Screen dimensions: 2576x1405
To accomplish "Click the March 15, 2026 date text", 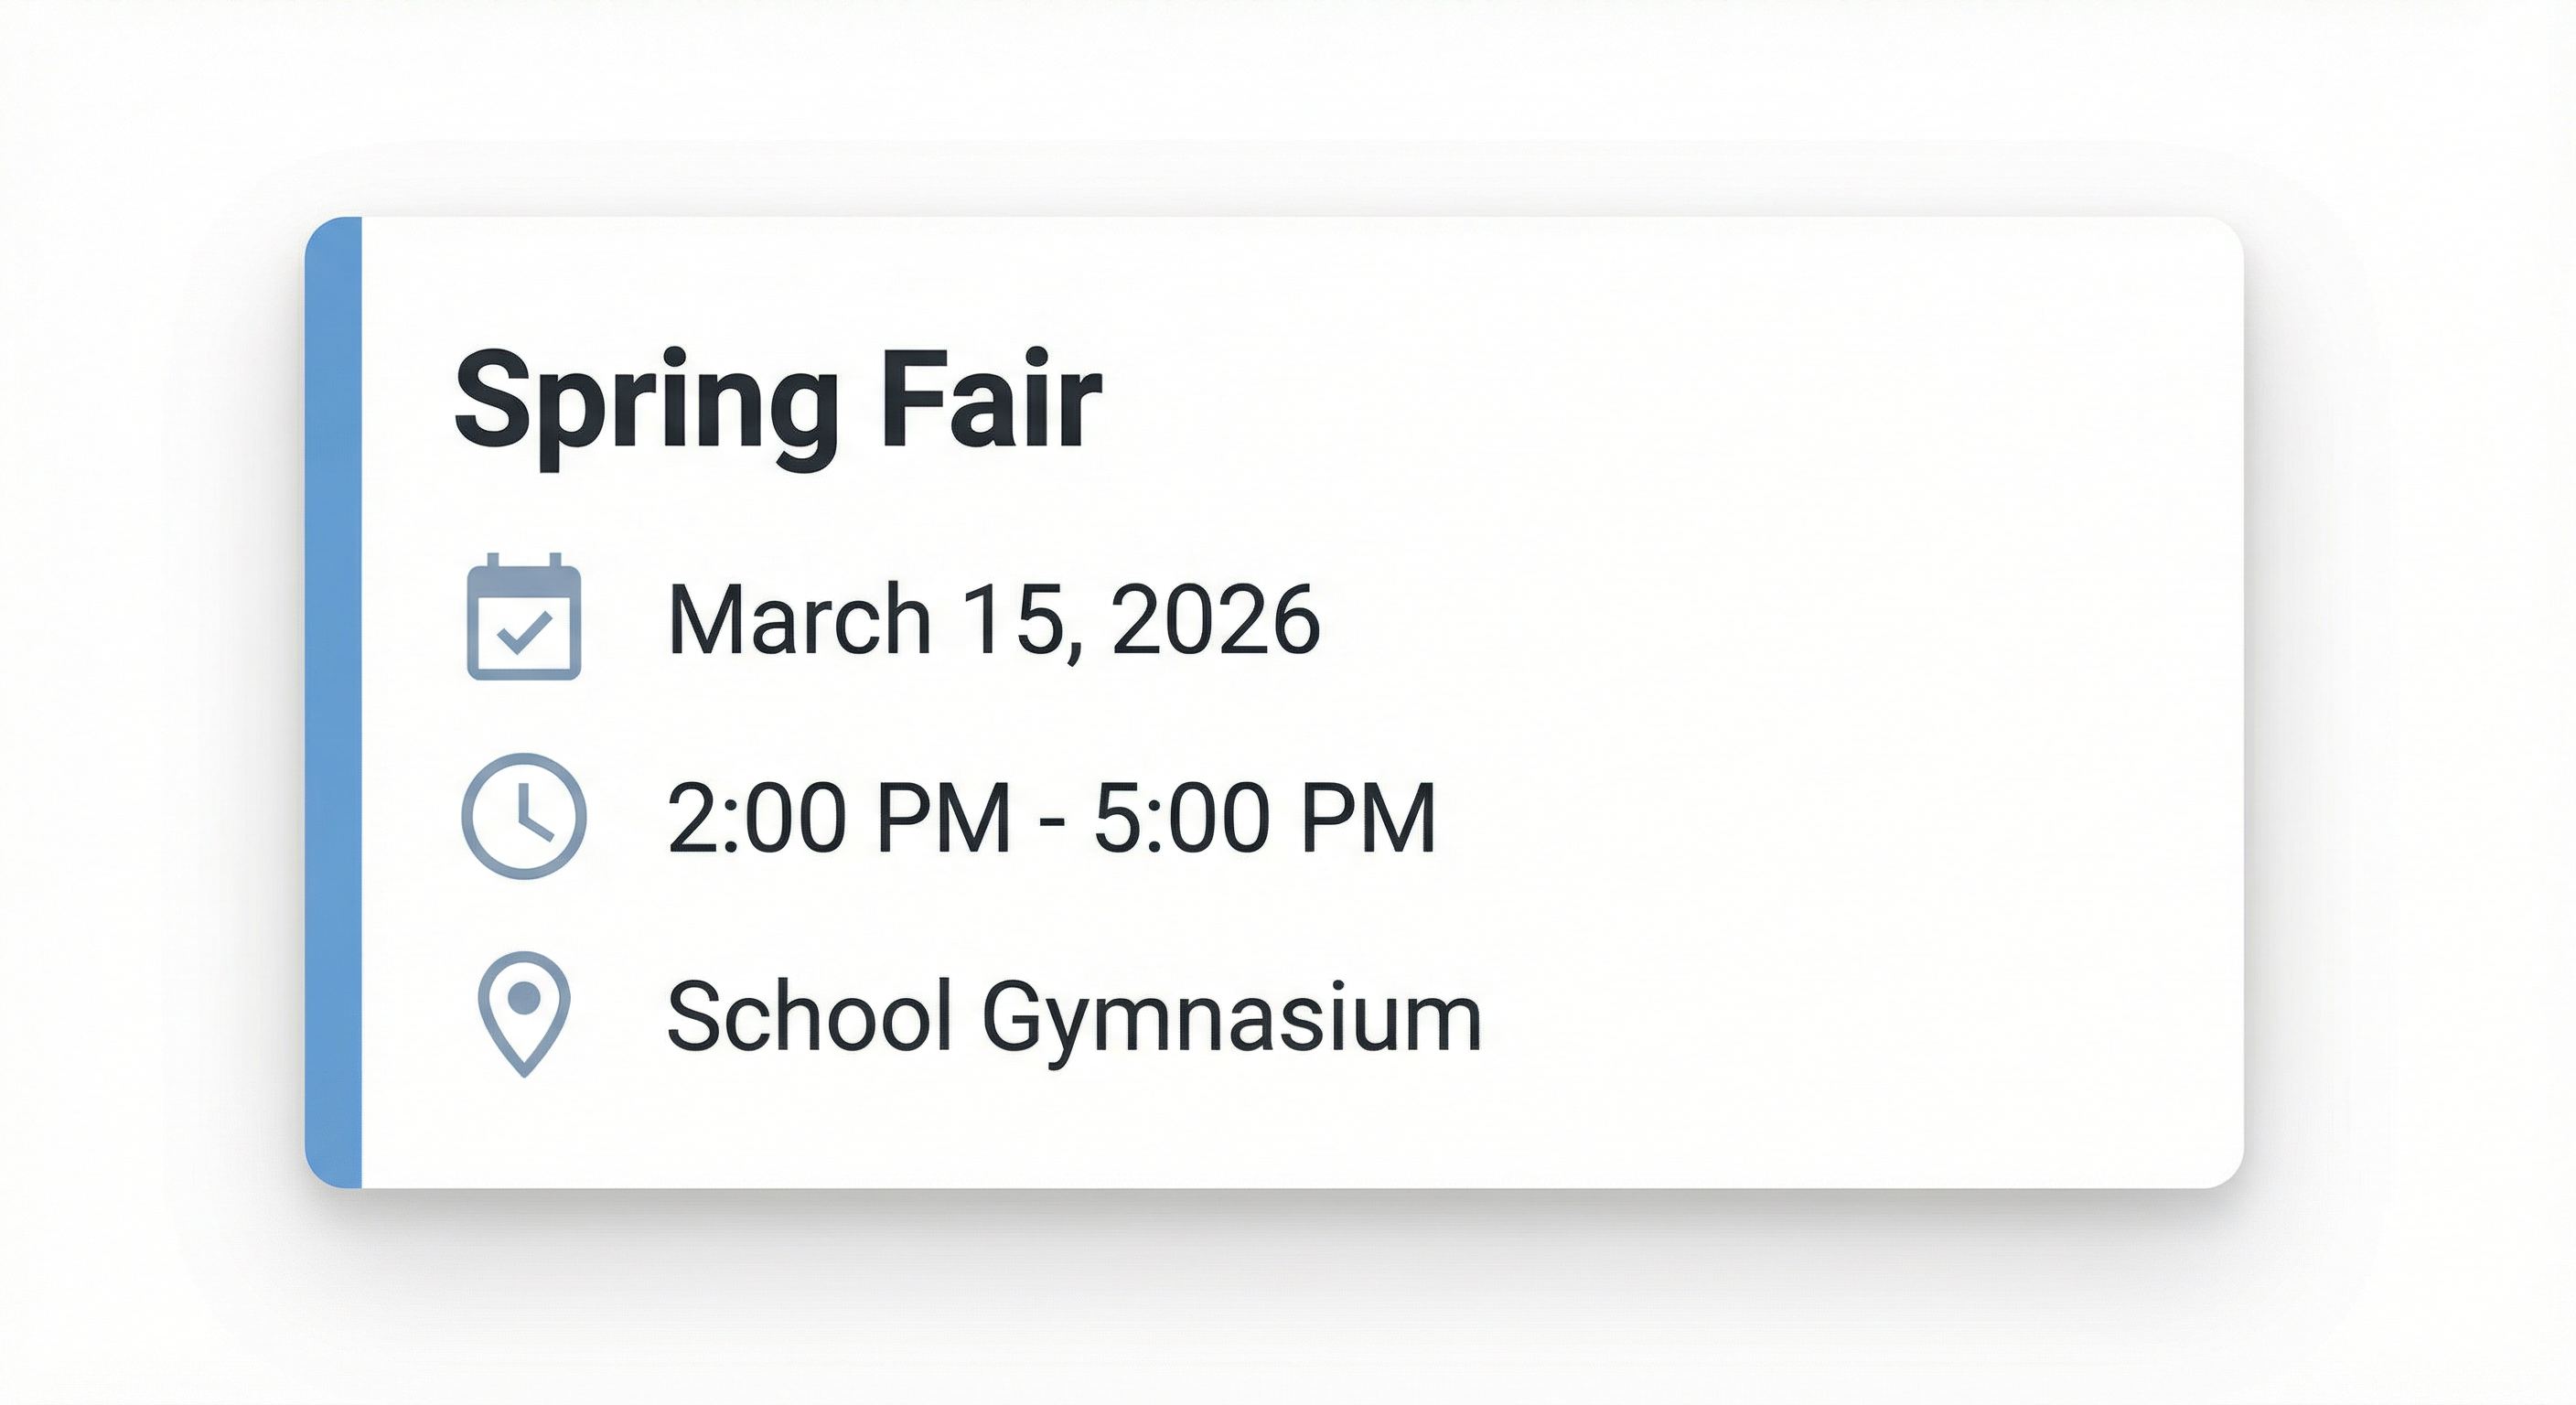I will click(994, 620).
